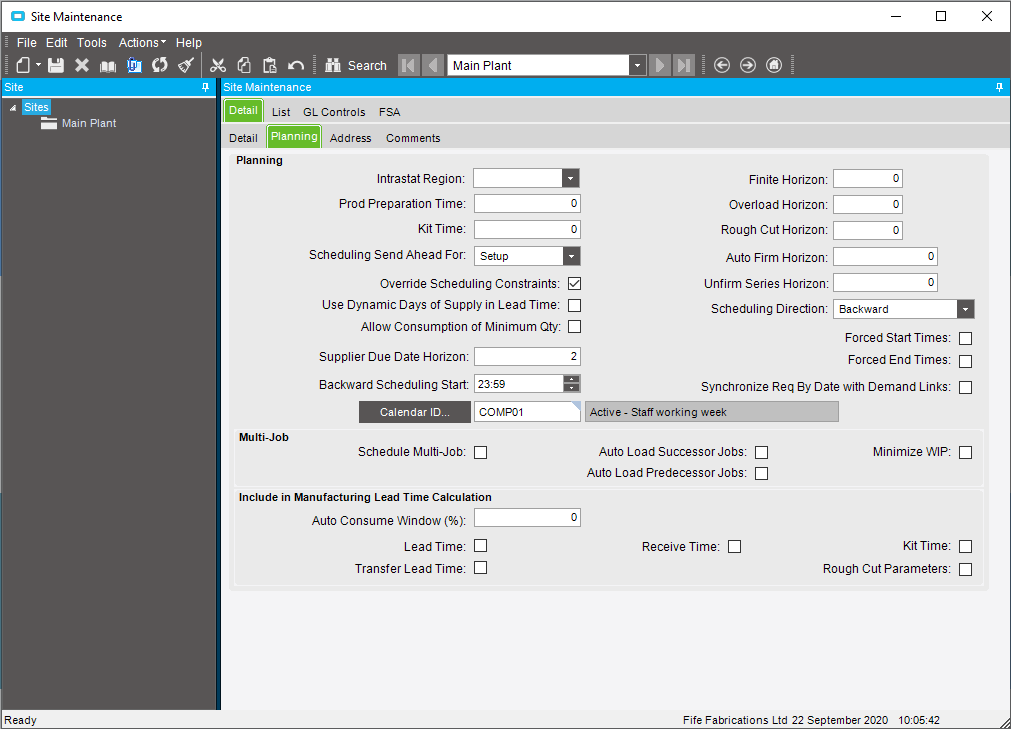
Task: Switch to the GL Controls tab
Action: (x=334, y=112)
